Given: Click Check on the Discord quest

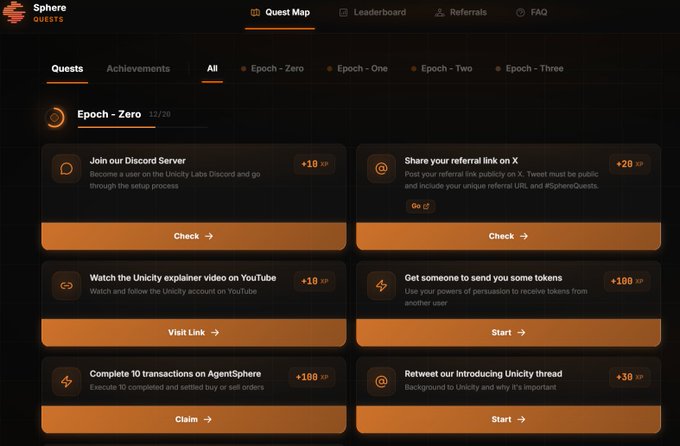Looking at the screenshot, I should point(194,236).
